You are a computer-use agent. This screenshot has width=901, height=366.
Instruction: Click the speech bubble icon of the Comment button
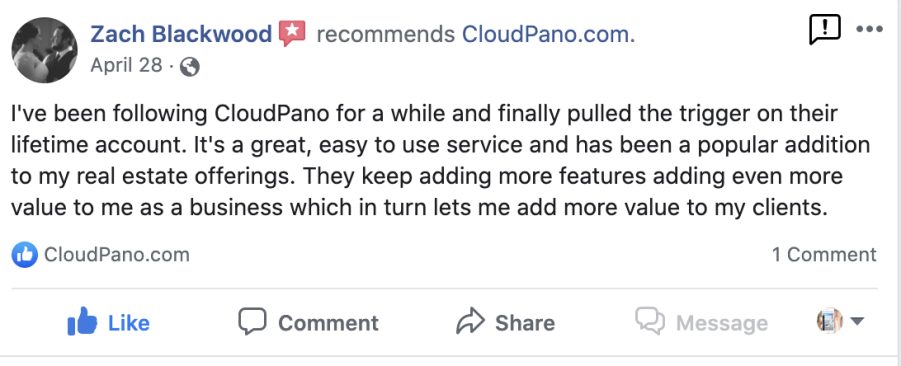[252, 322]
